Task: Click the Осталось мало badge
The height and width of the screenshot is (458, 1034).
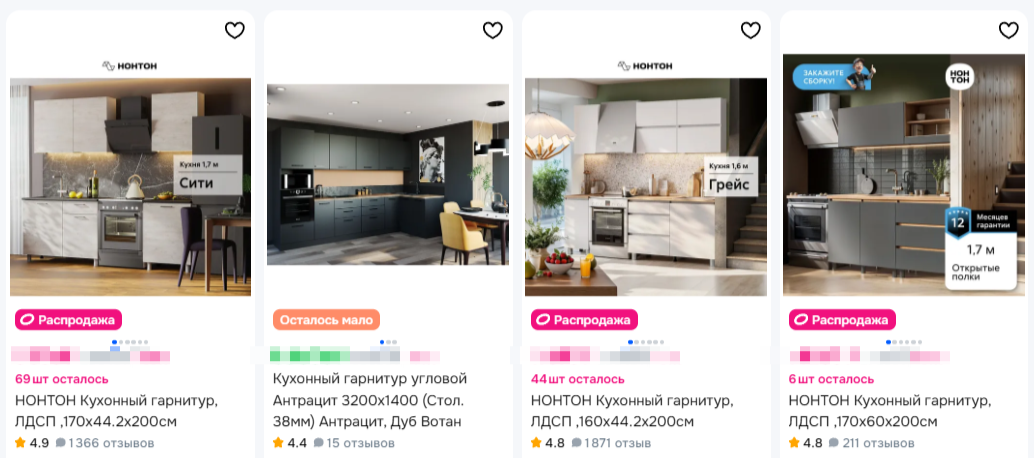Action: 326,320
